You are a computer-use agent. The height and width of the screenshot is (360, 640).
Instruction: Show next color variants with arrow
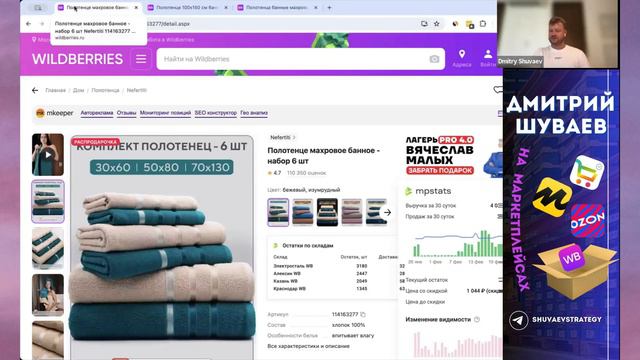pos(387,212)
